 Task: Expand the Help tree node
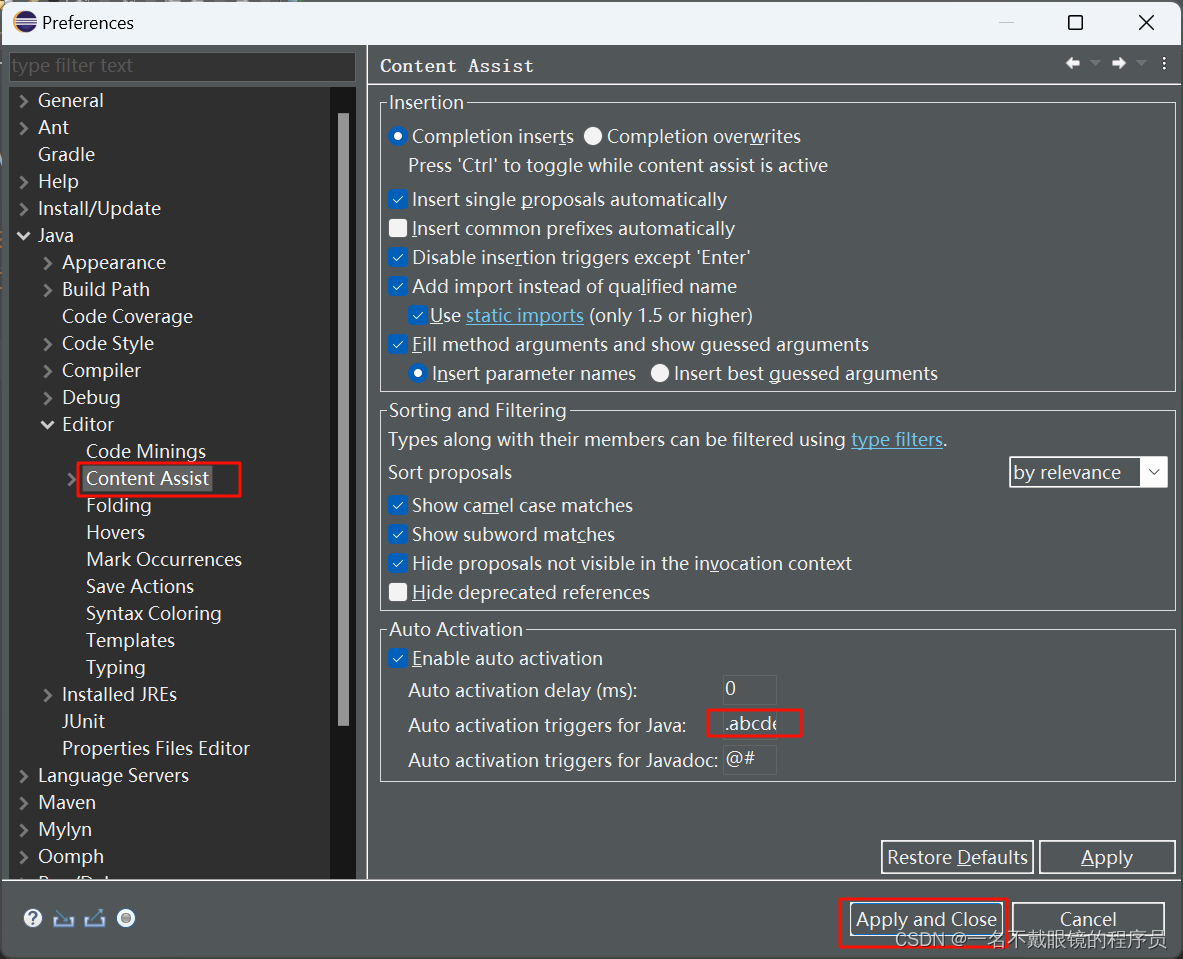pyautogui.click(x=24, y=182)
